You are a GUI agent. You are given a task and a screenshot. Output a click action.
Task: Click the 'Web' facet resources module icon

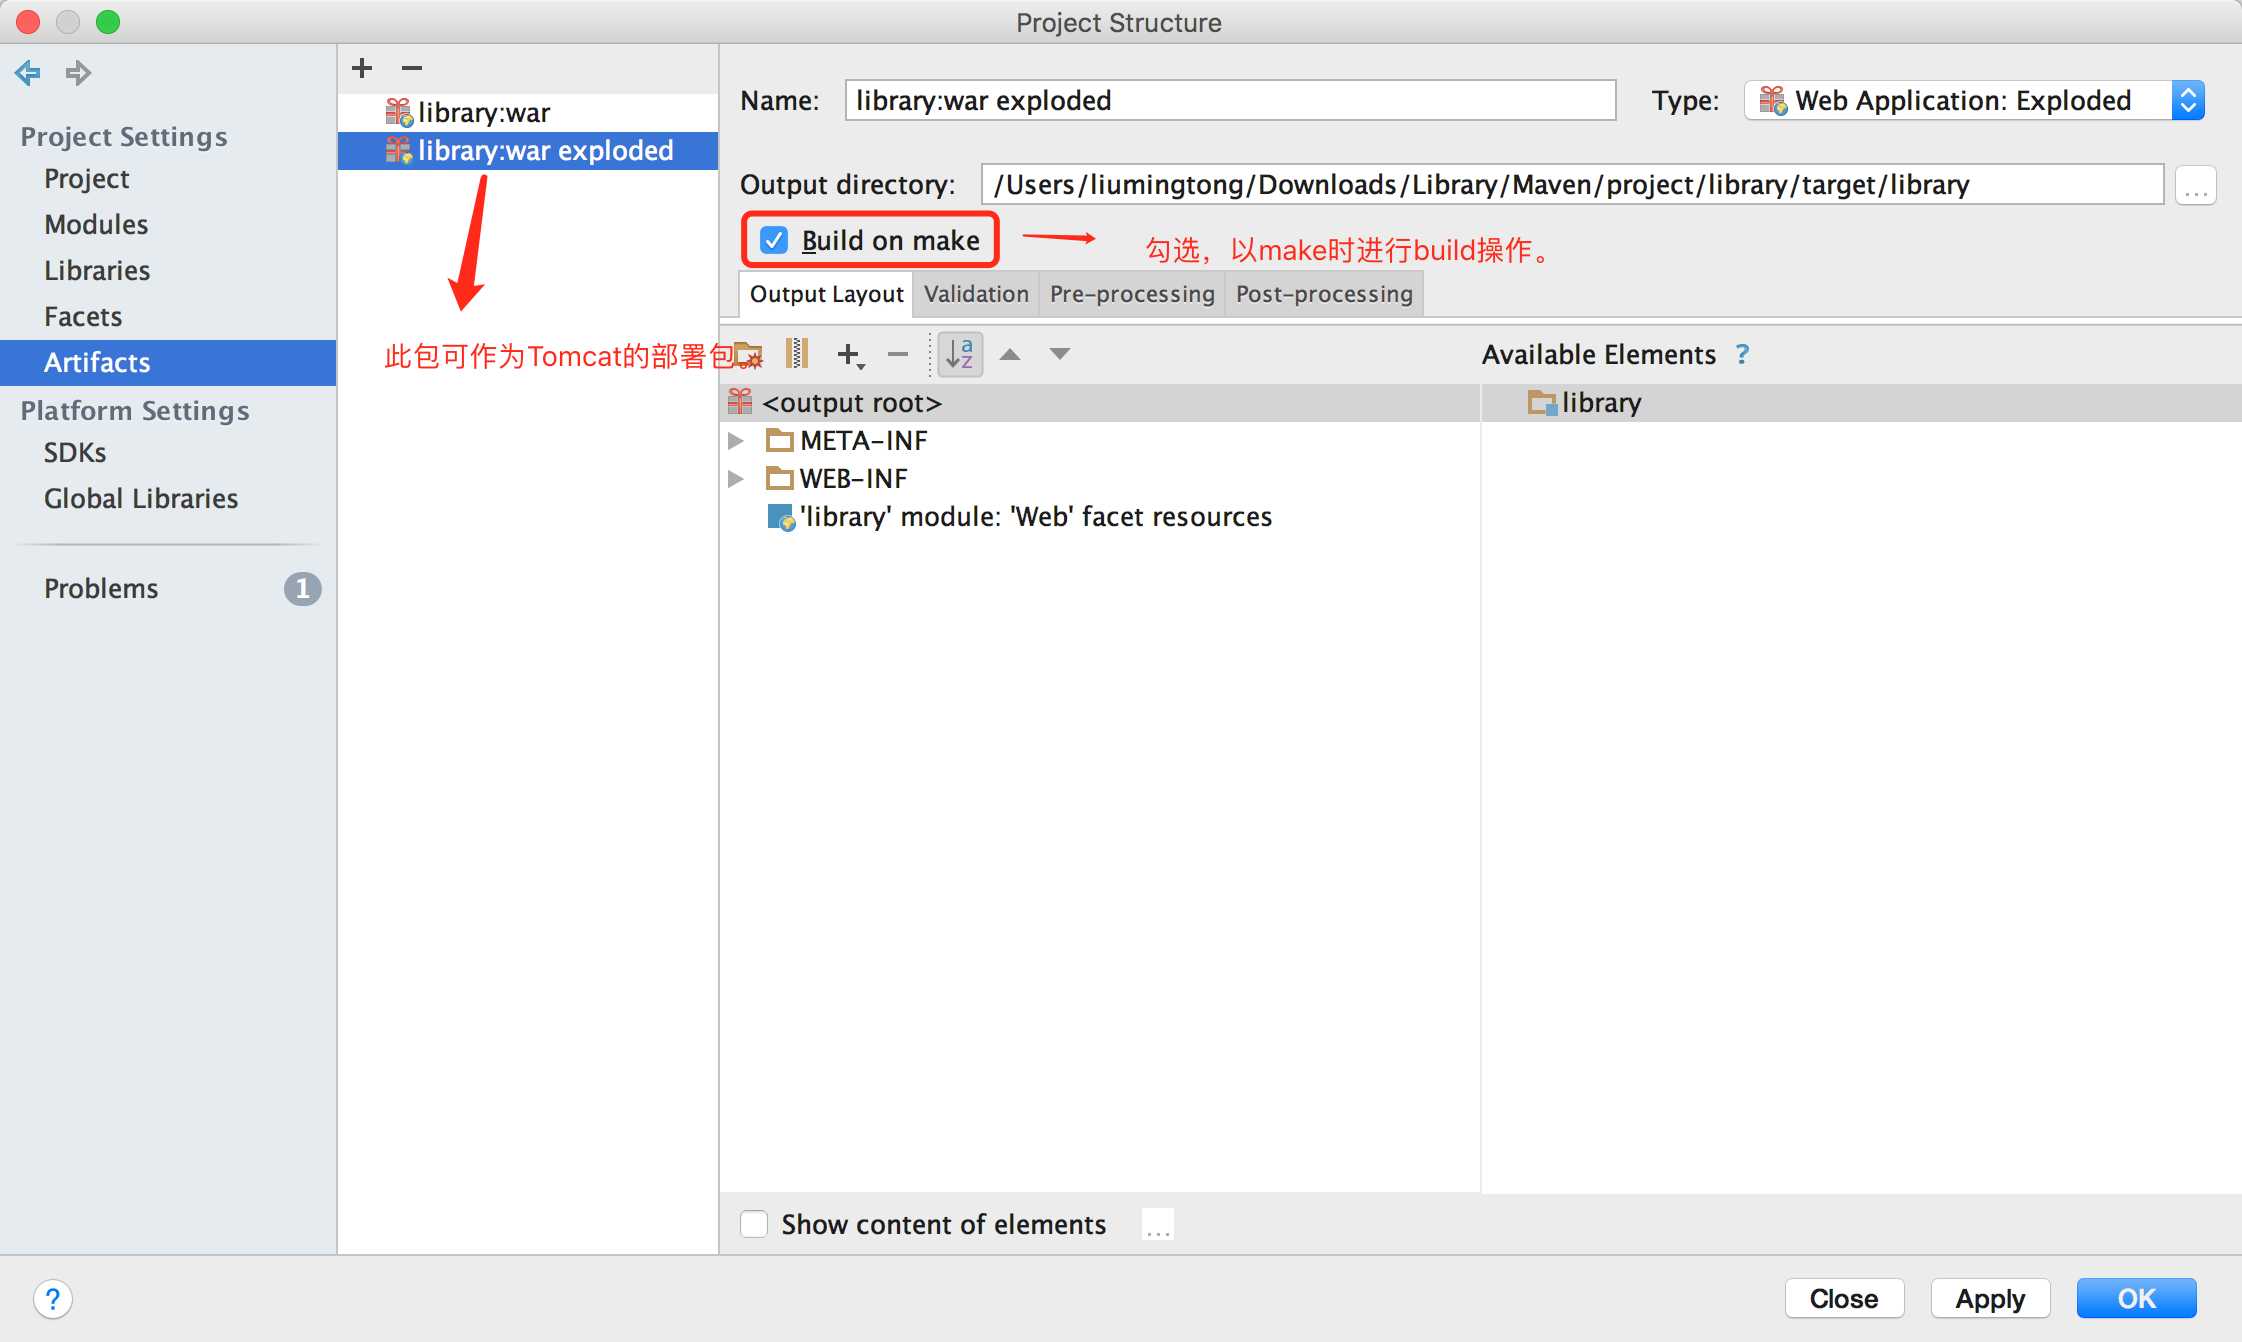tap(780, 517)
